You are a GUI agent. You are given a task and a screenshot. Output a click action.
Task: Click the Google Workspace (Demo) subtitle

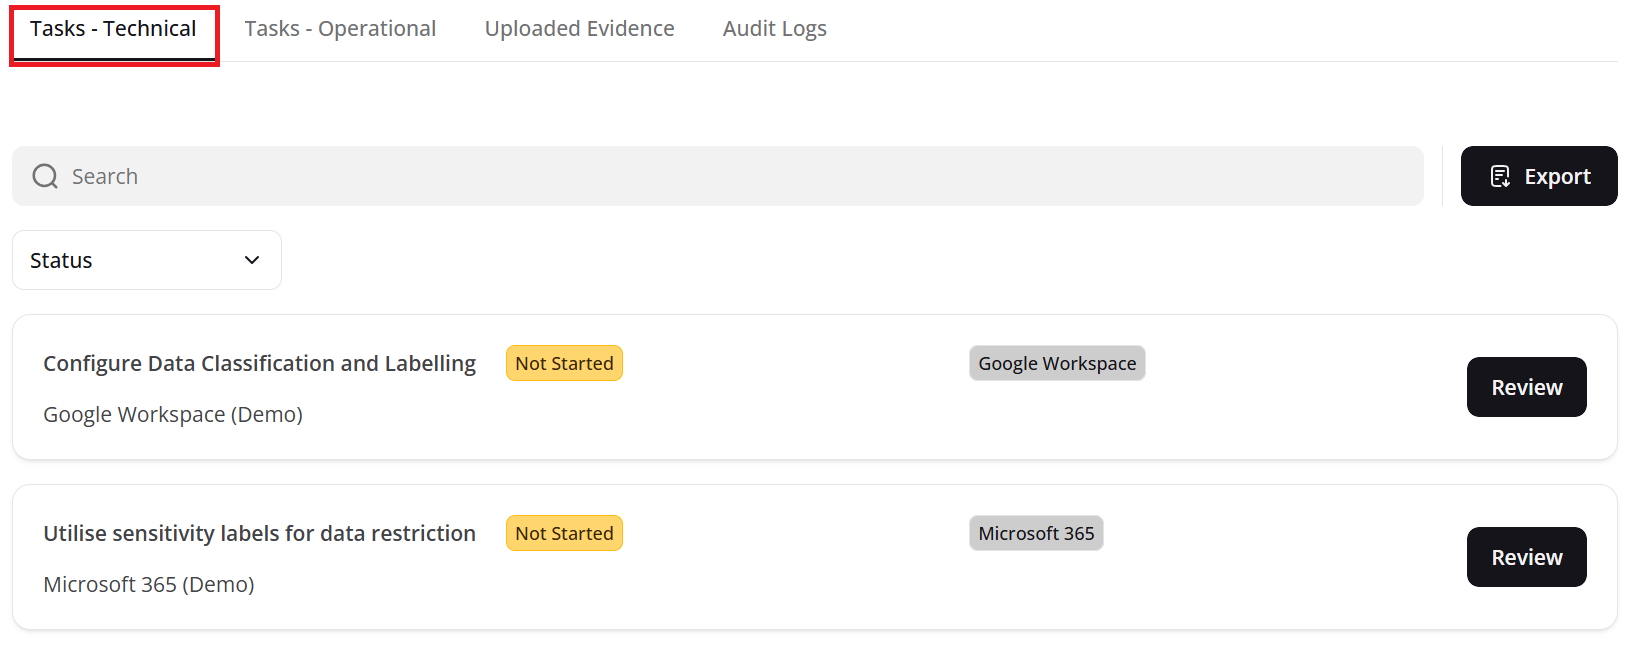pyautogui.click(x=173, y=414)
